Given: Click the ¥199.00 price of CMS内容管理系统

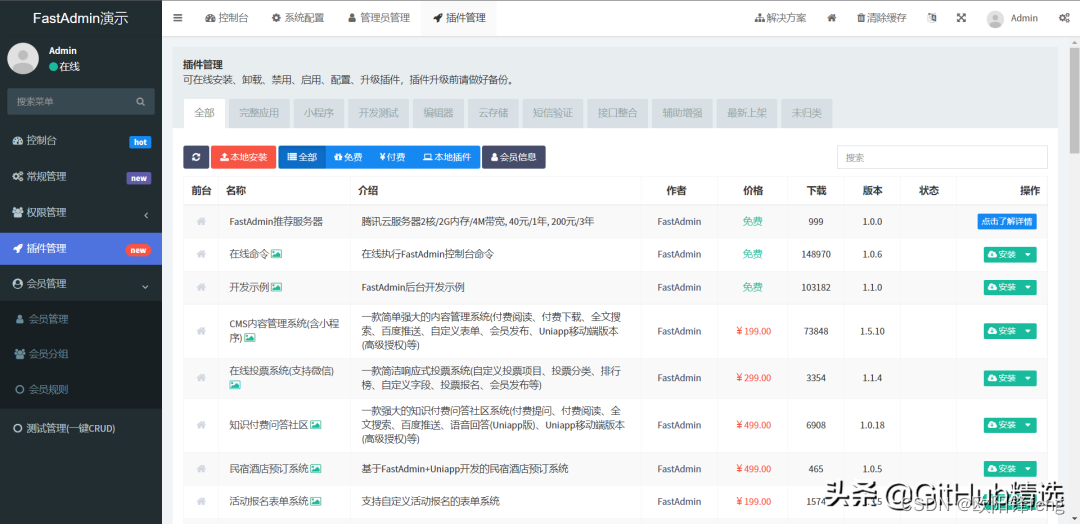Looking at the screenshot, I should pyautogui.click(x=753, y=331).
